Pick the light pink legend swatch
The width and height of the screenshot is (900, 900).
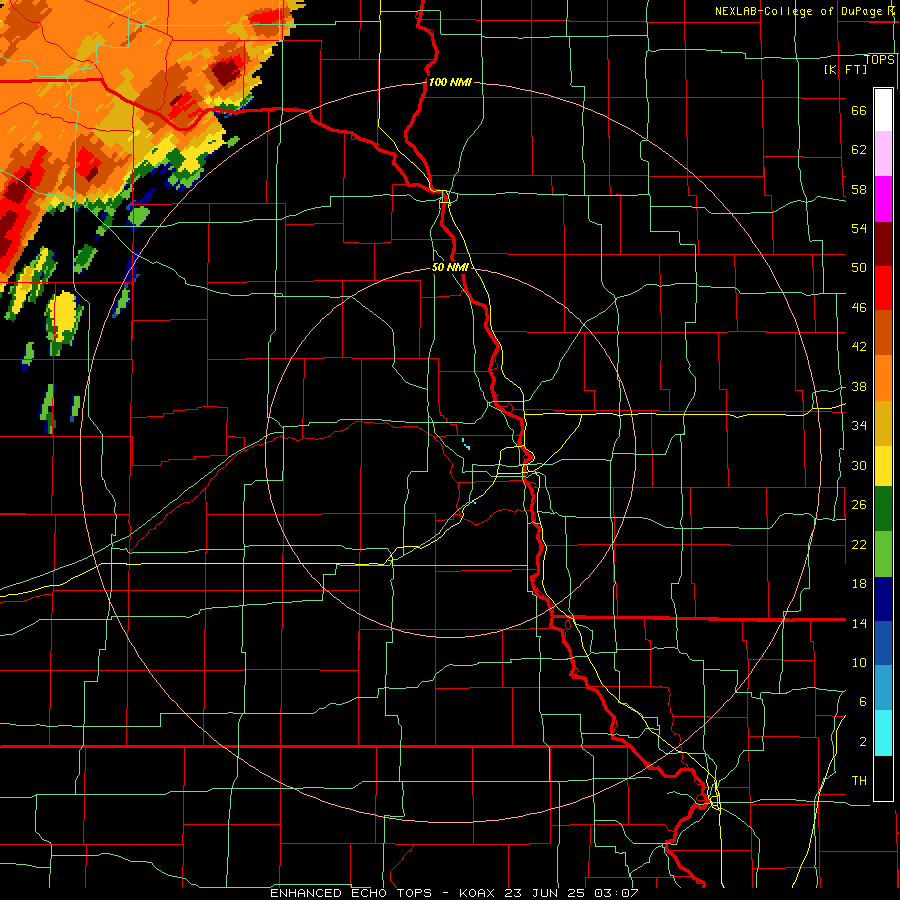pos(883,154)
